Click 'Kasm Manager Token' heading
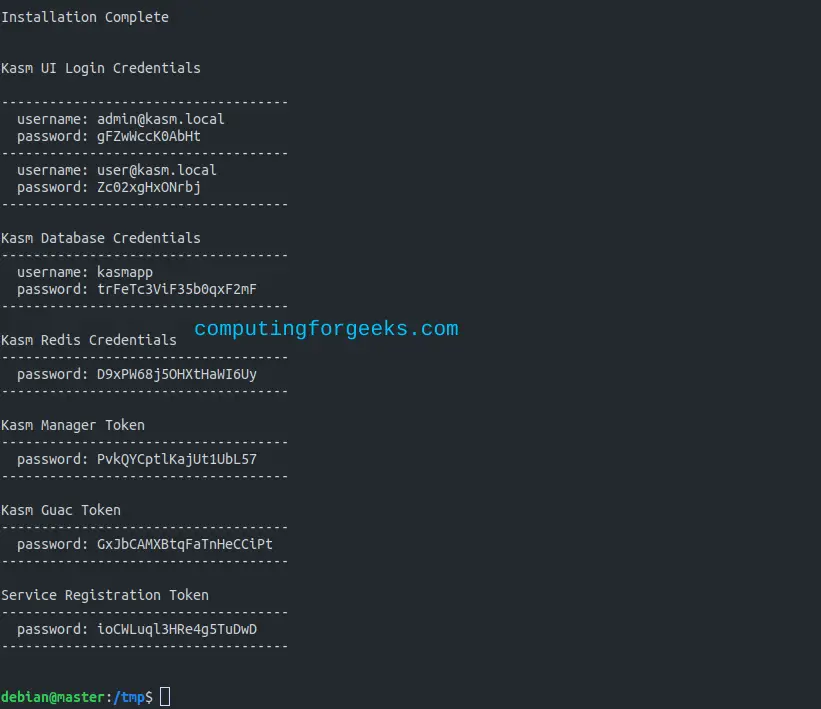821x709 pixels. pos(73,426)
